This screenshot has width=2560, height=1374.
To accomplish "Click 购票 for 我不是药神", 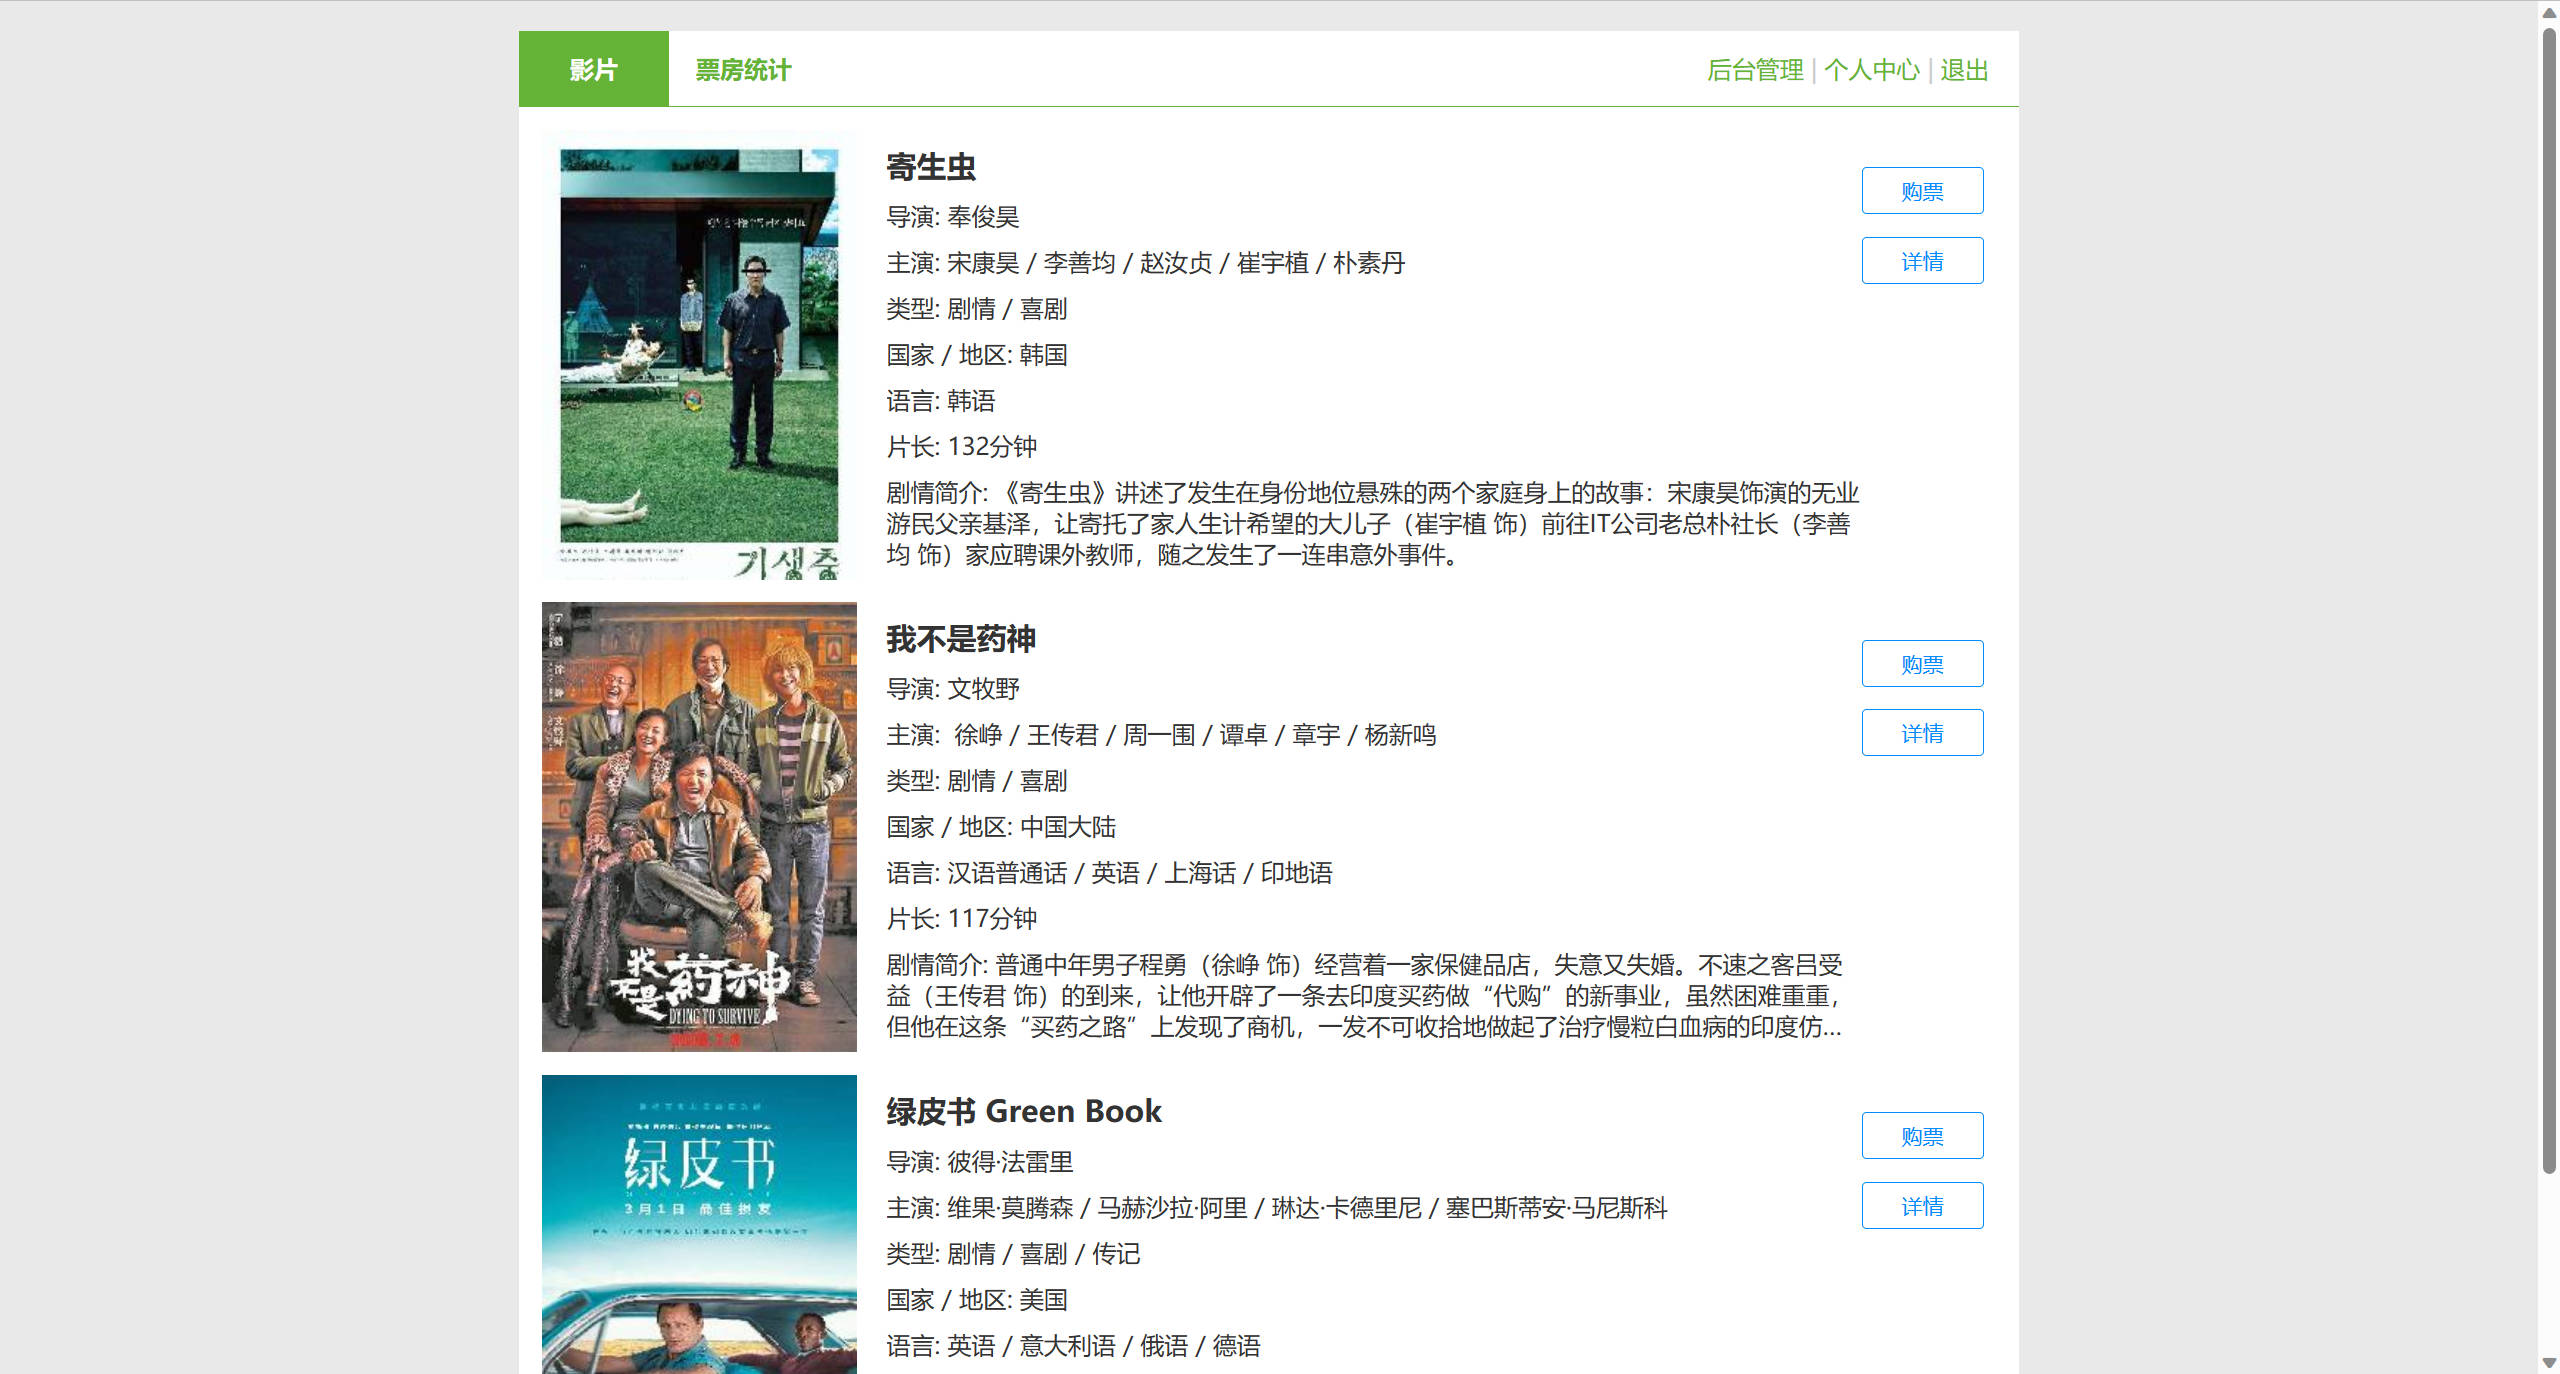I will pos(1922,664).
